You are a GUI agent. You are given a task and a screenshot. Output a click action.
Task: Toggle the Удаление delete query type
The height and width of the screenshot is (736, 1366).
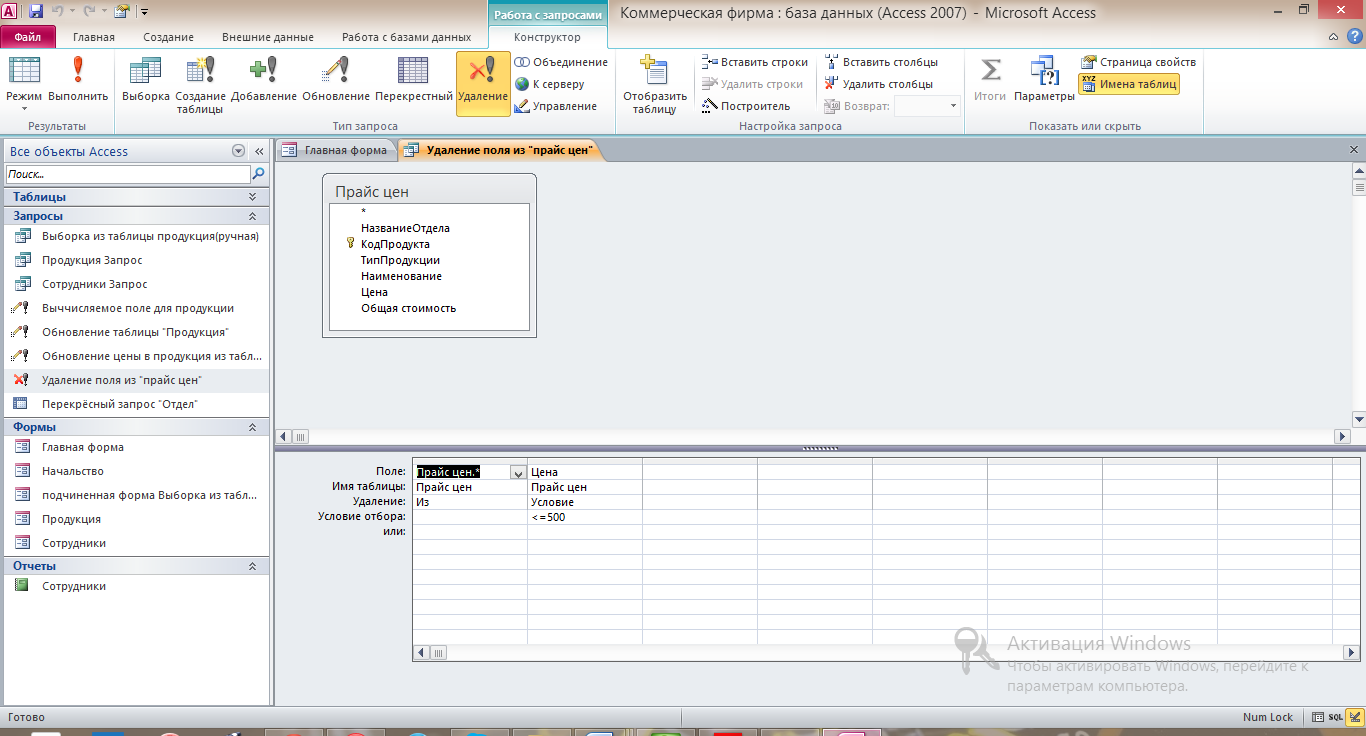[x=483, y=85]
